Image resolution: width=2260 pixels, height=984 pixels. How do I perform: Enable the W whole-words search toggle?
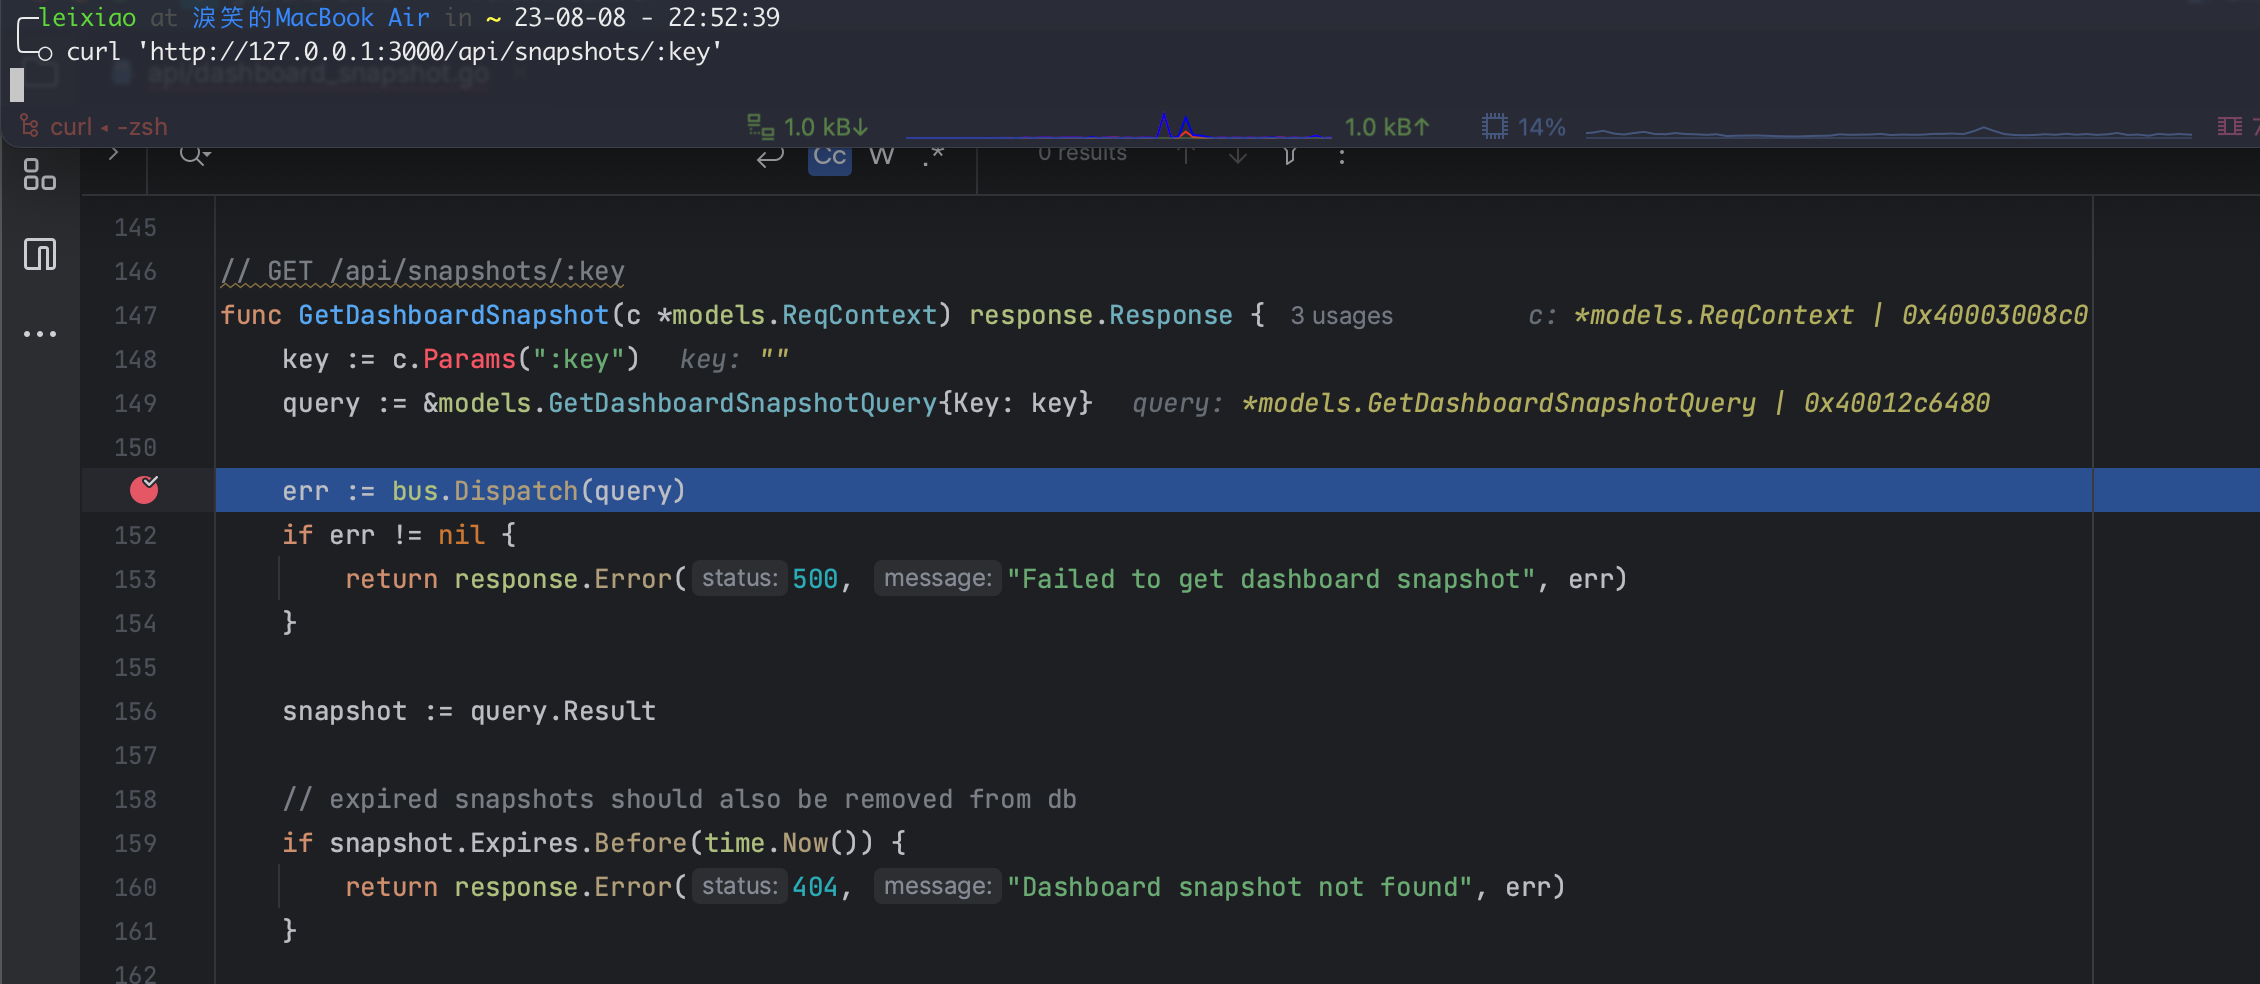[x=881, y=155]
